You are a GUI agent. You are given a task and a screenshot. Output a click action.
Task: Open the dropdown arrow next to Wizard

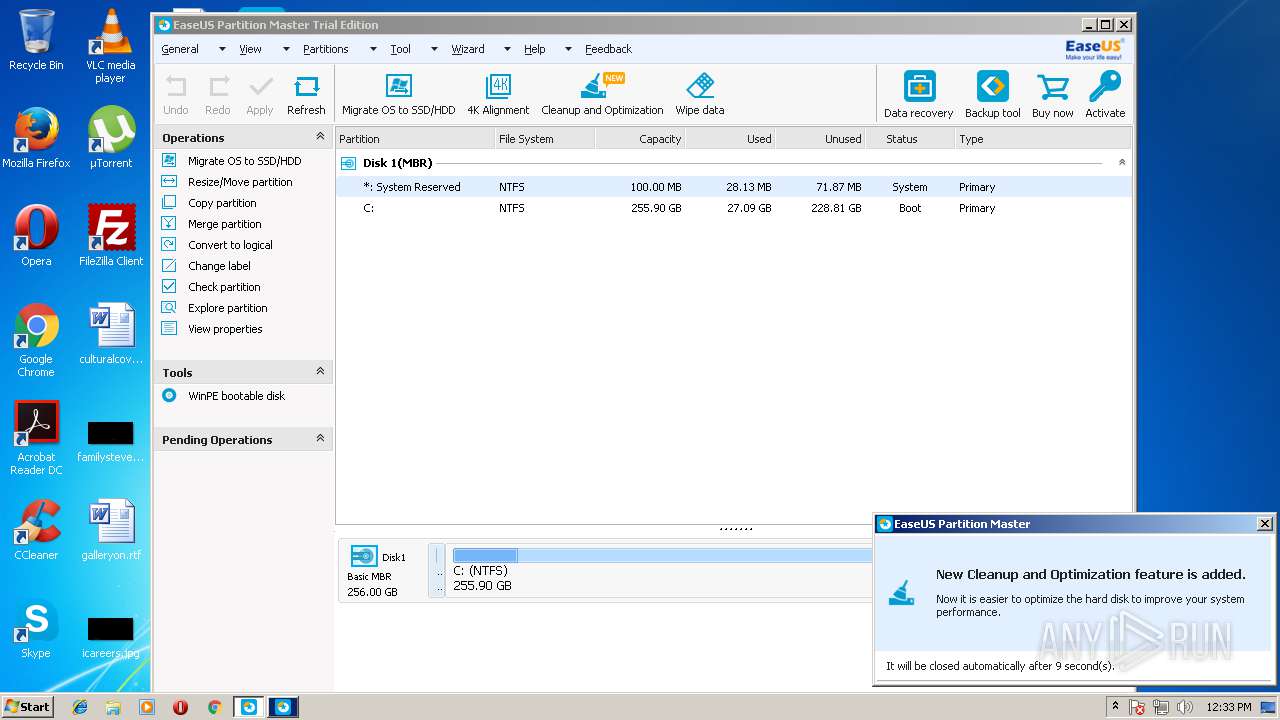tap(507, 49)
